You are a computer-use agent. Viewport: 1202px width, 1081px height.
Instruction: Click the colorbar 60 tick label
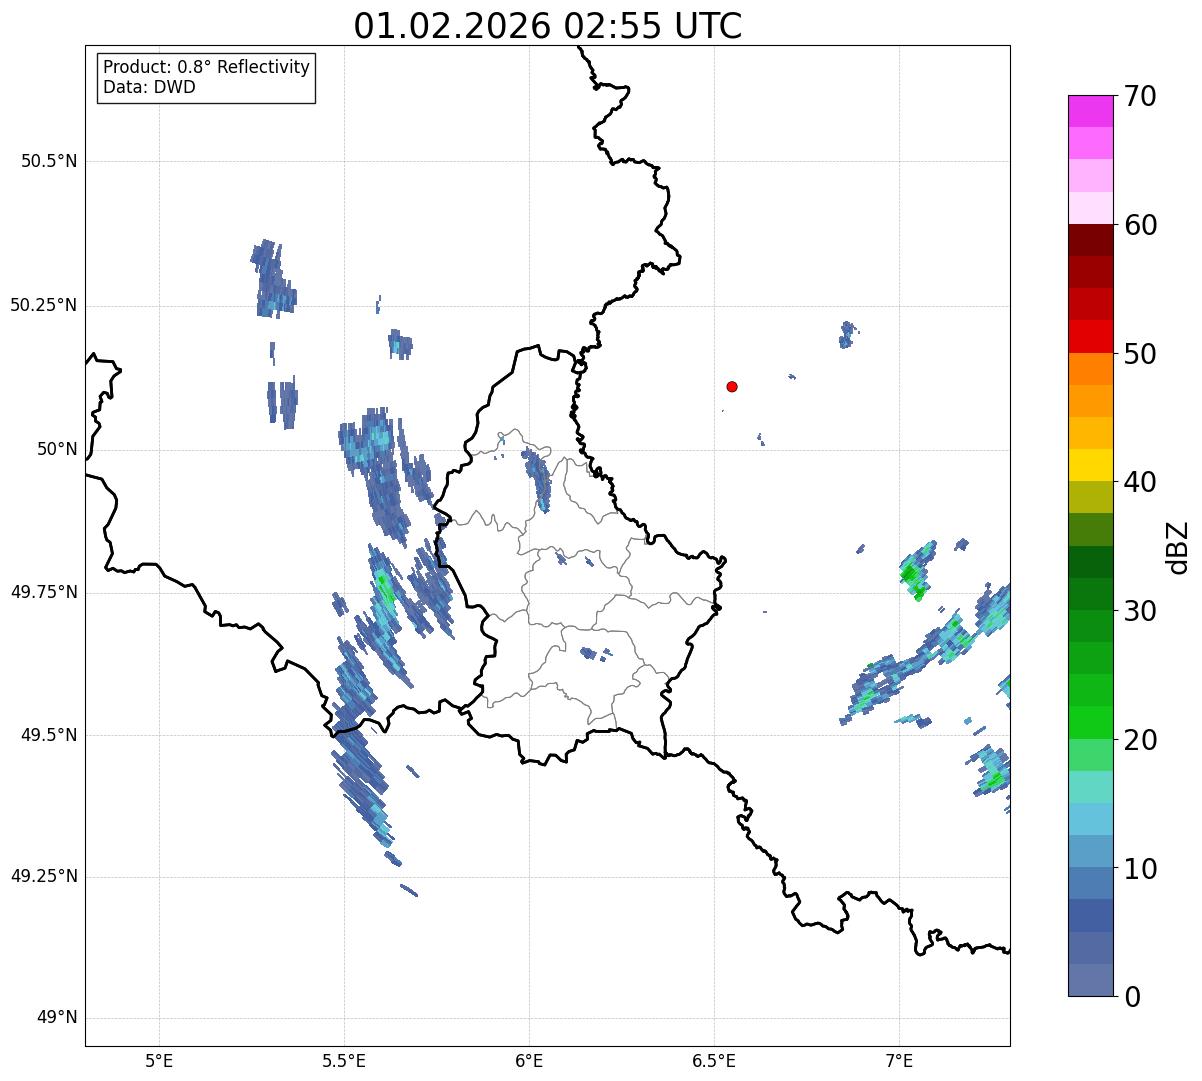1139,225
